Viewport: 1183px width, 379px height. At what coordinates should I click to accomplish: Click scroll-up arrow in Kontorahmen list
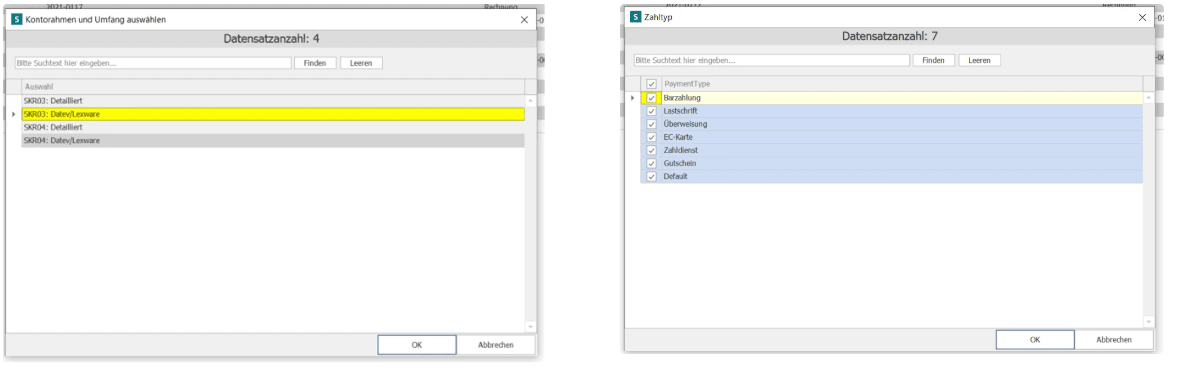(x=530, y=100)
